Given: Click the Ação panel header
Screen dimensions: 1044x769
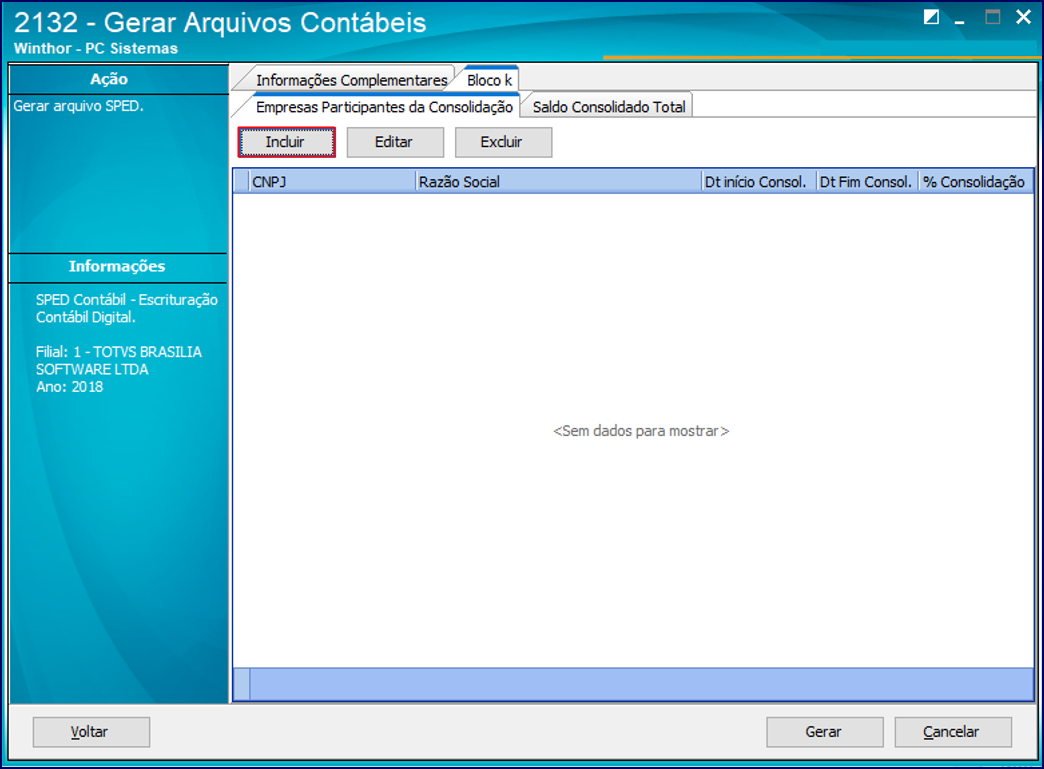Looking at the screenshot, I should 119,79.
